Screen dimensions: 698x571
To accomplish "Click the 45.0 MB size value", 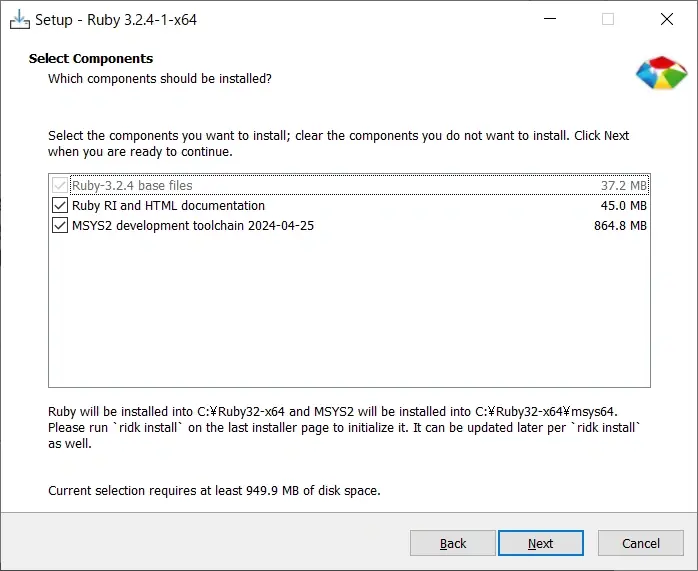I will coord(623,206).
